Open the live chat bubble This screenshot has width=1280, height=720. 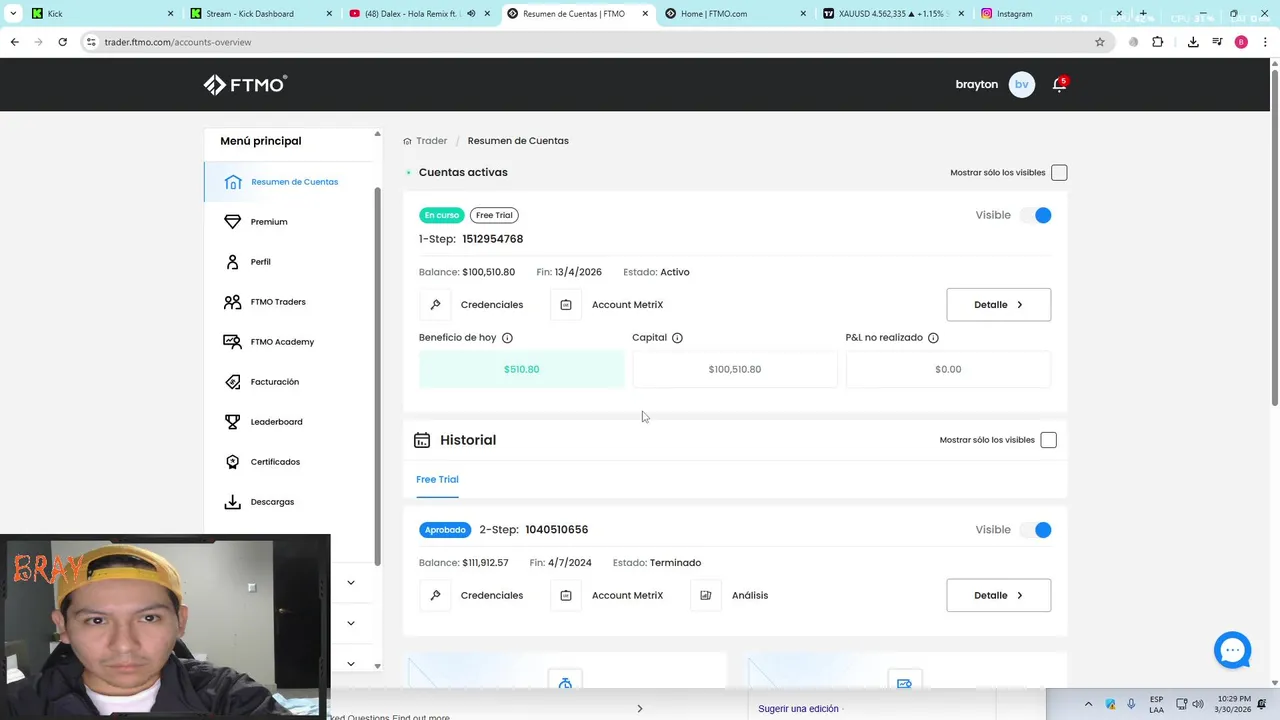click(1233, 650)
